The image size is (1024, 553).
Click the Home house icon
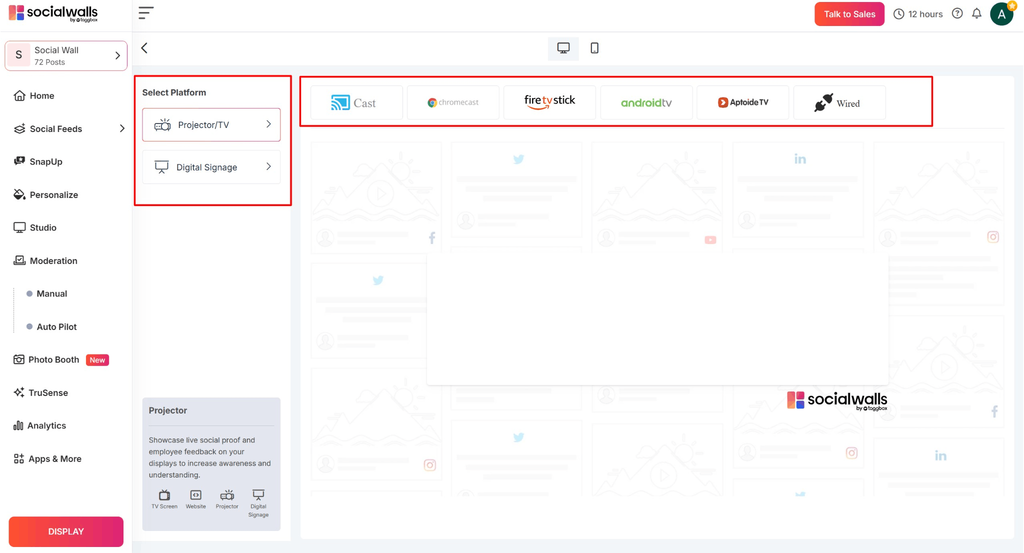coord(20,95)
